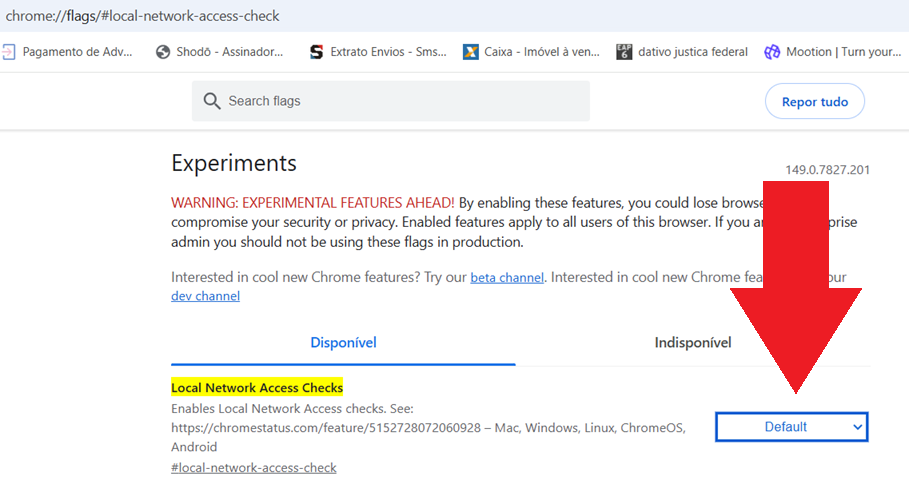Click the chrome://flags address bar URL
The image size is (909, 493).
tap(143, 16)
